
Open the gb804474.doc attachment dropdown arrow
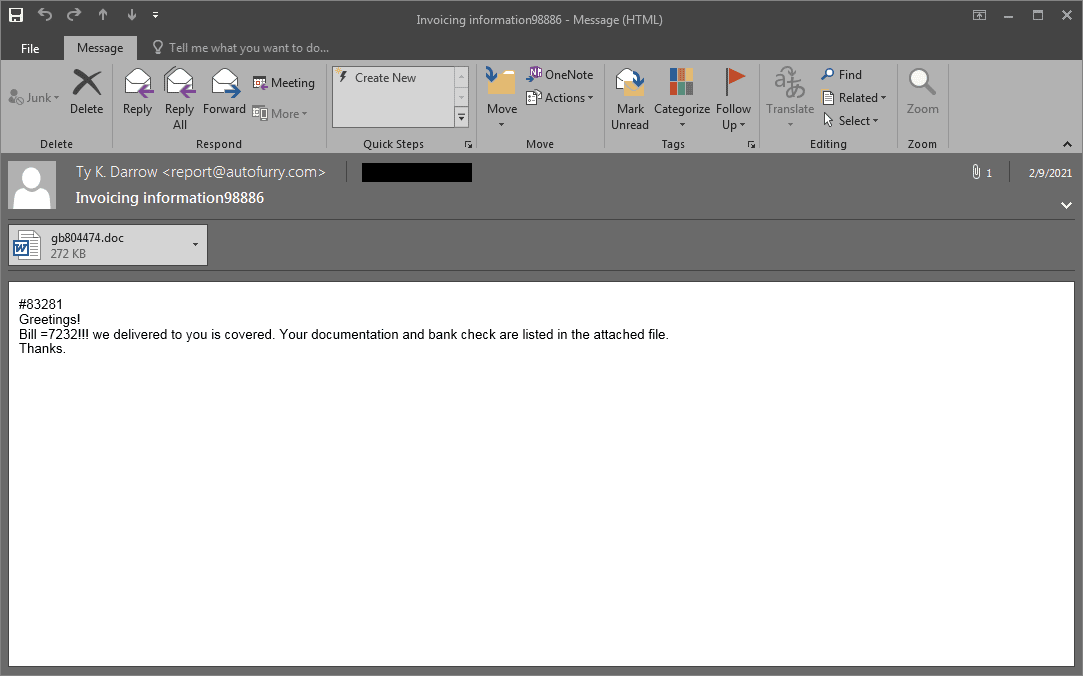tap(195, 244)
